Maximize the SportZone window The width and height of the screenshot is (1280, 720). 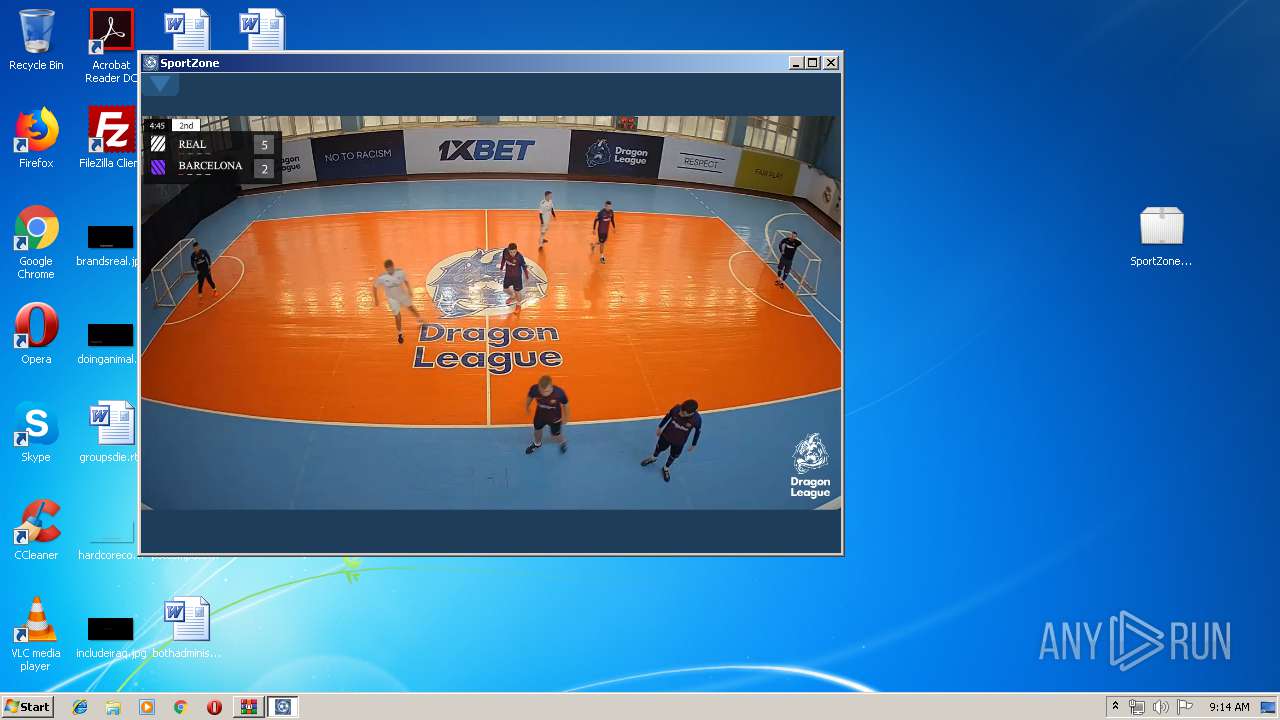(x=813, y=63)
